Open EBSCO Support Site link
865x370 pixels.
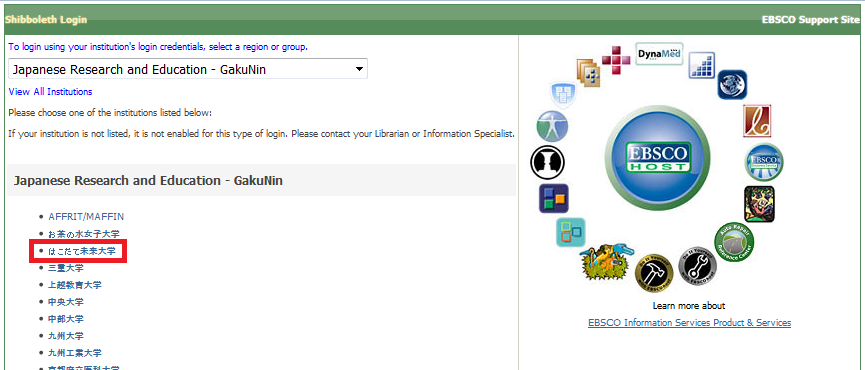click(x=810, y=19)
